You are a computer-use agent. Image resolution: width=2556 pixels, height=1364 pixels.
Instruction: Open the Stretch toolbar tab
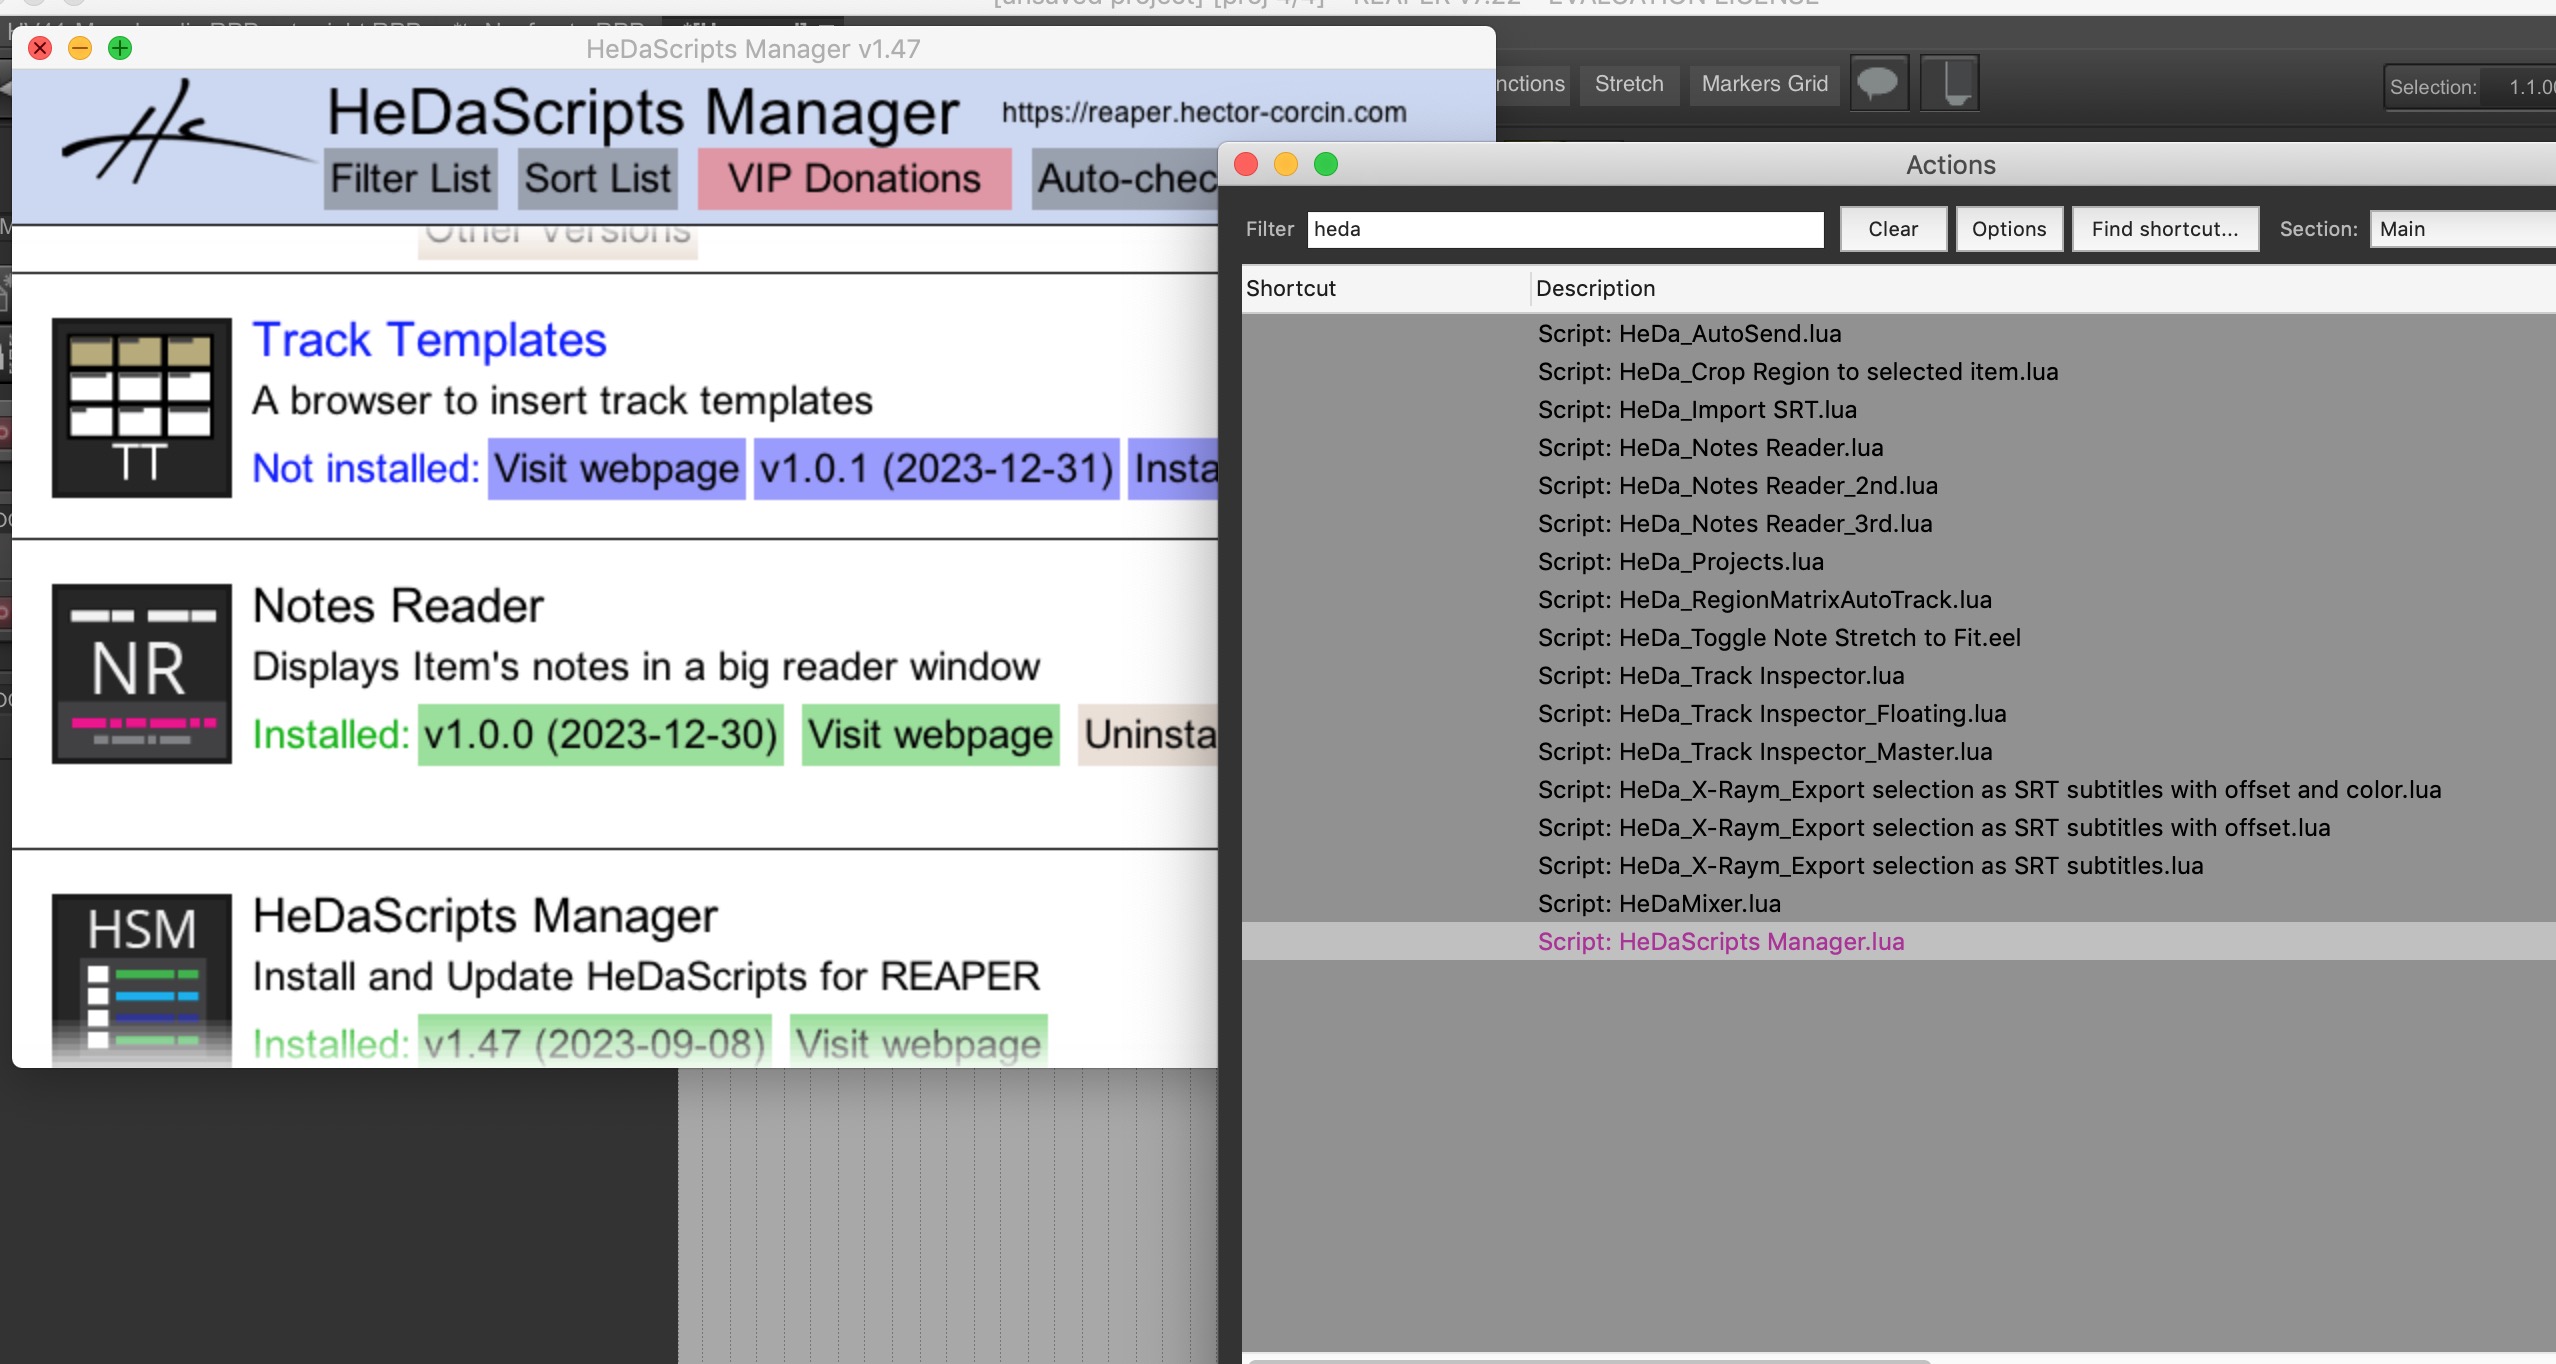pyautogui.click(x=1628, y=84)
